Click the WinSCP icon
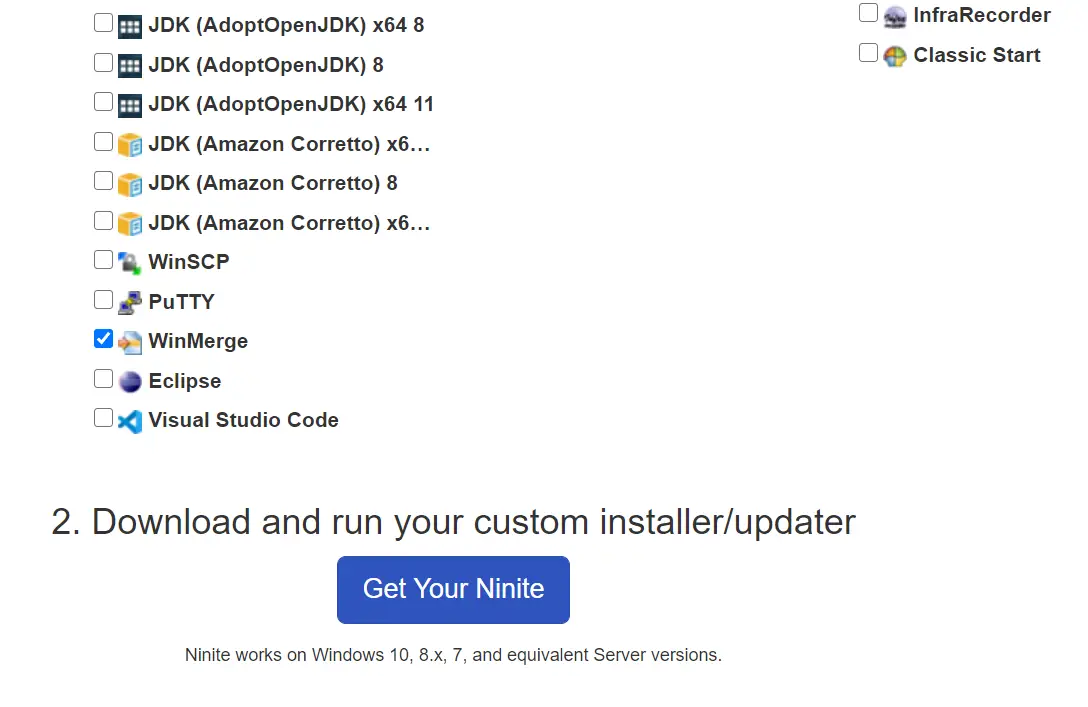 point(130,263)
